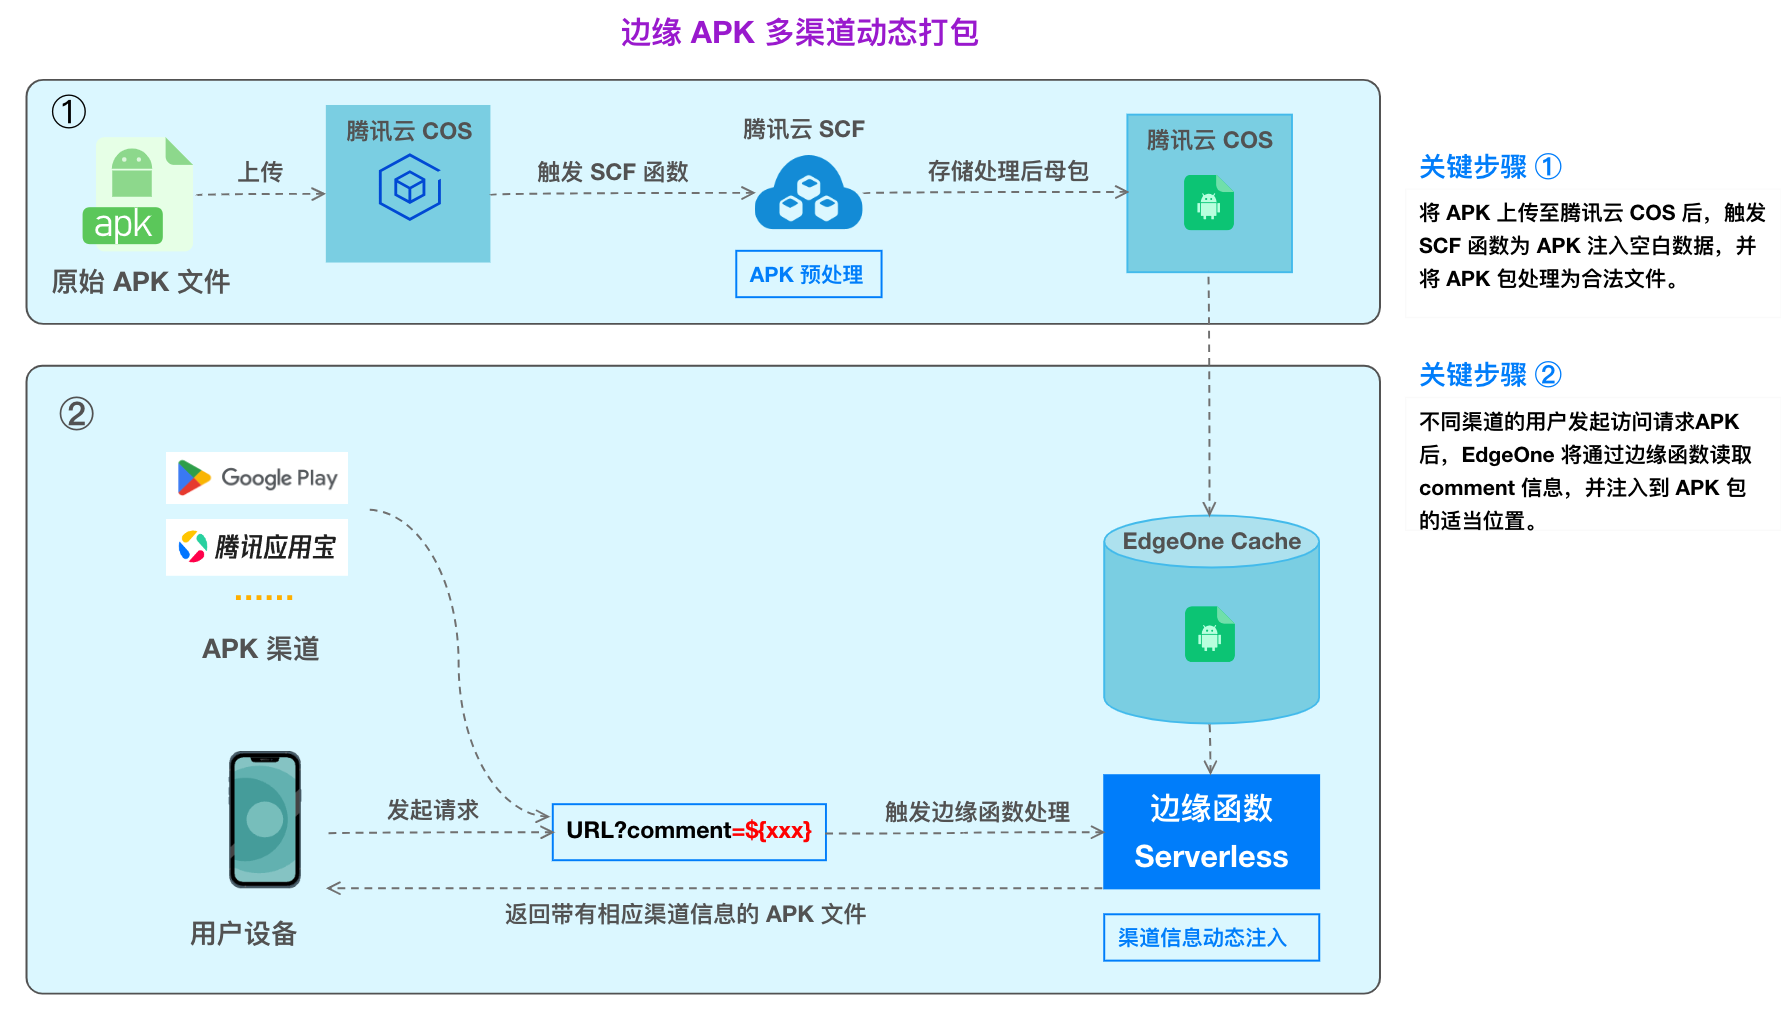Select the COS bucket hexagon cube icon
The height and width of the screenshot is (1013, 1781).
(x=409, y=187)
